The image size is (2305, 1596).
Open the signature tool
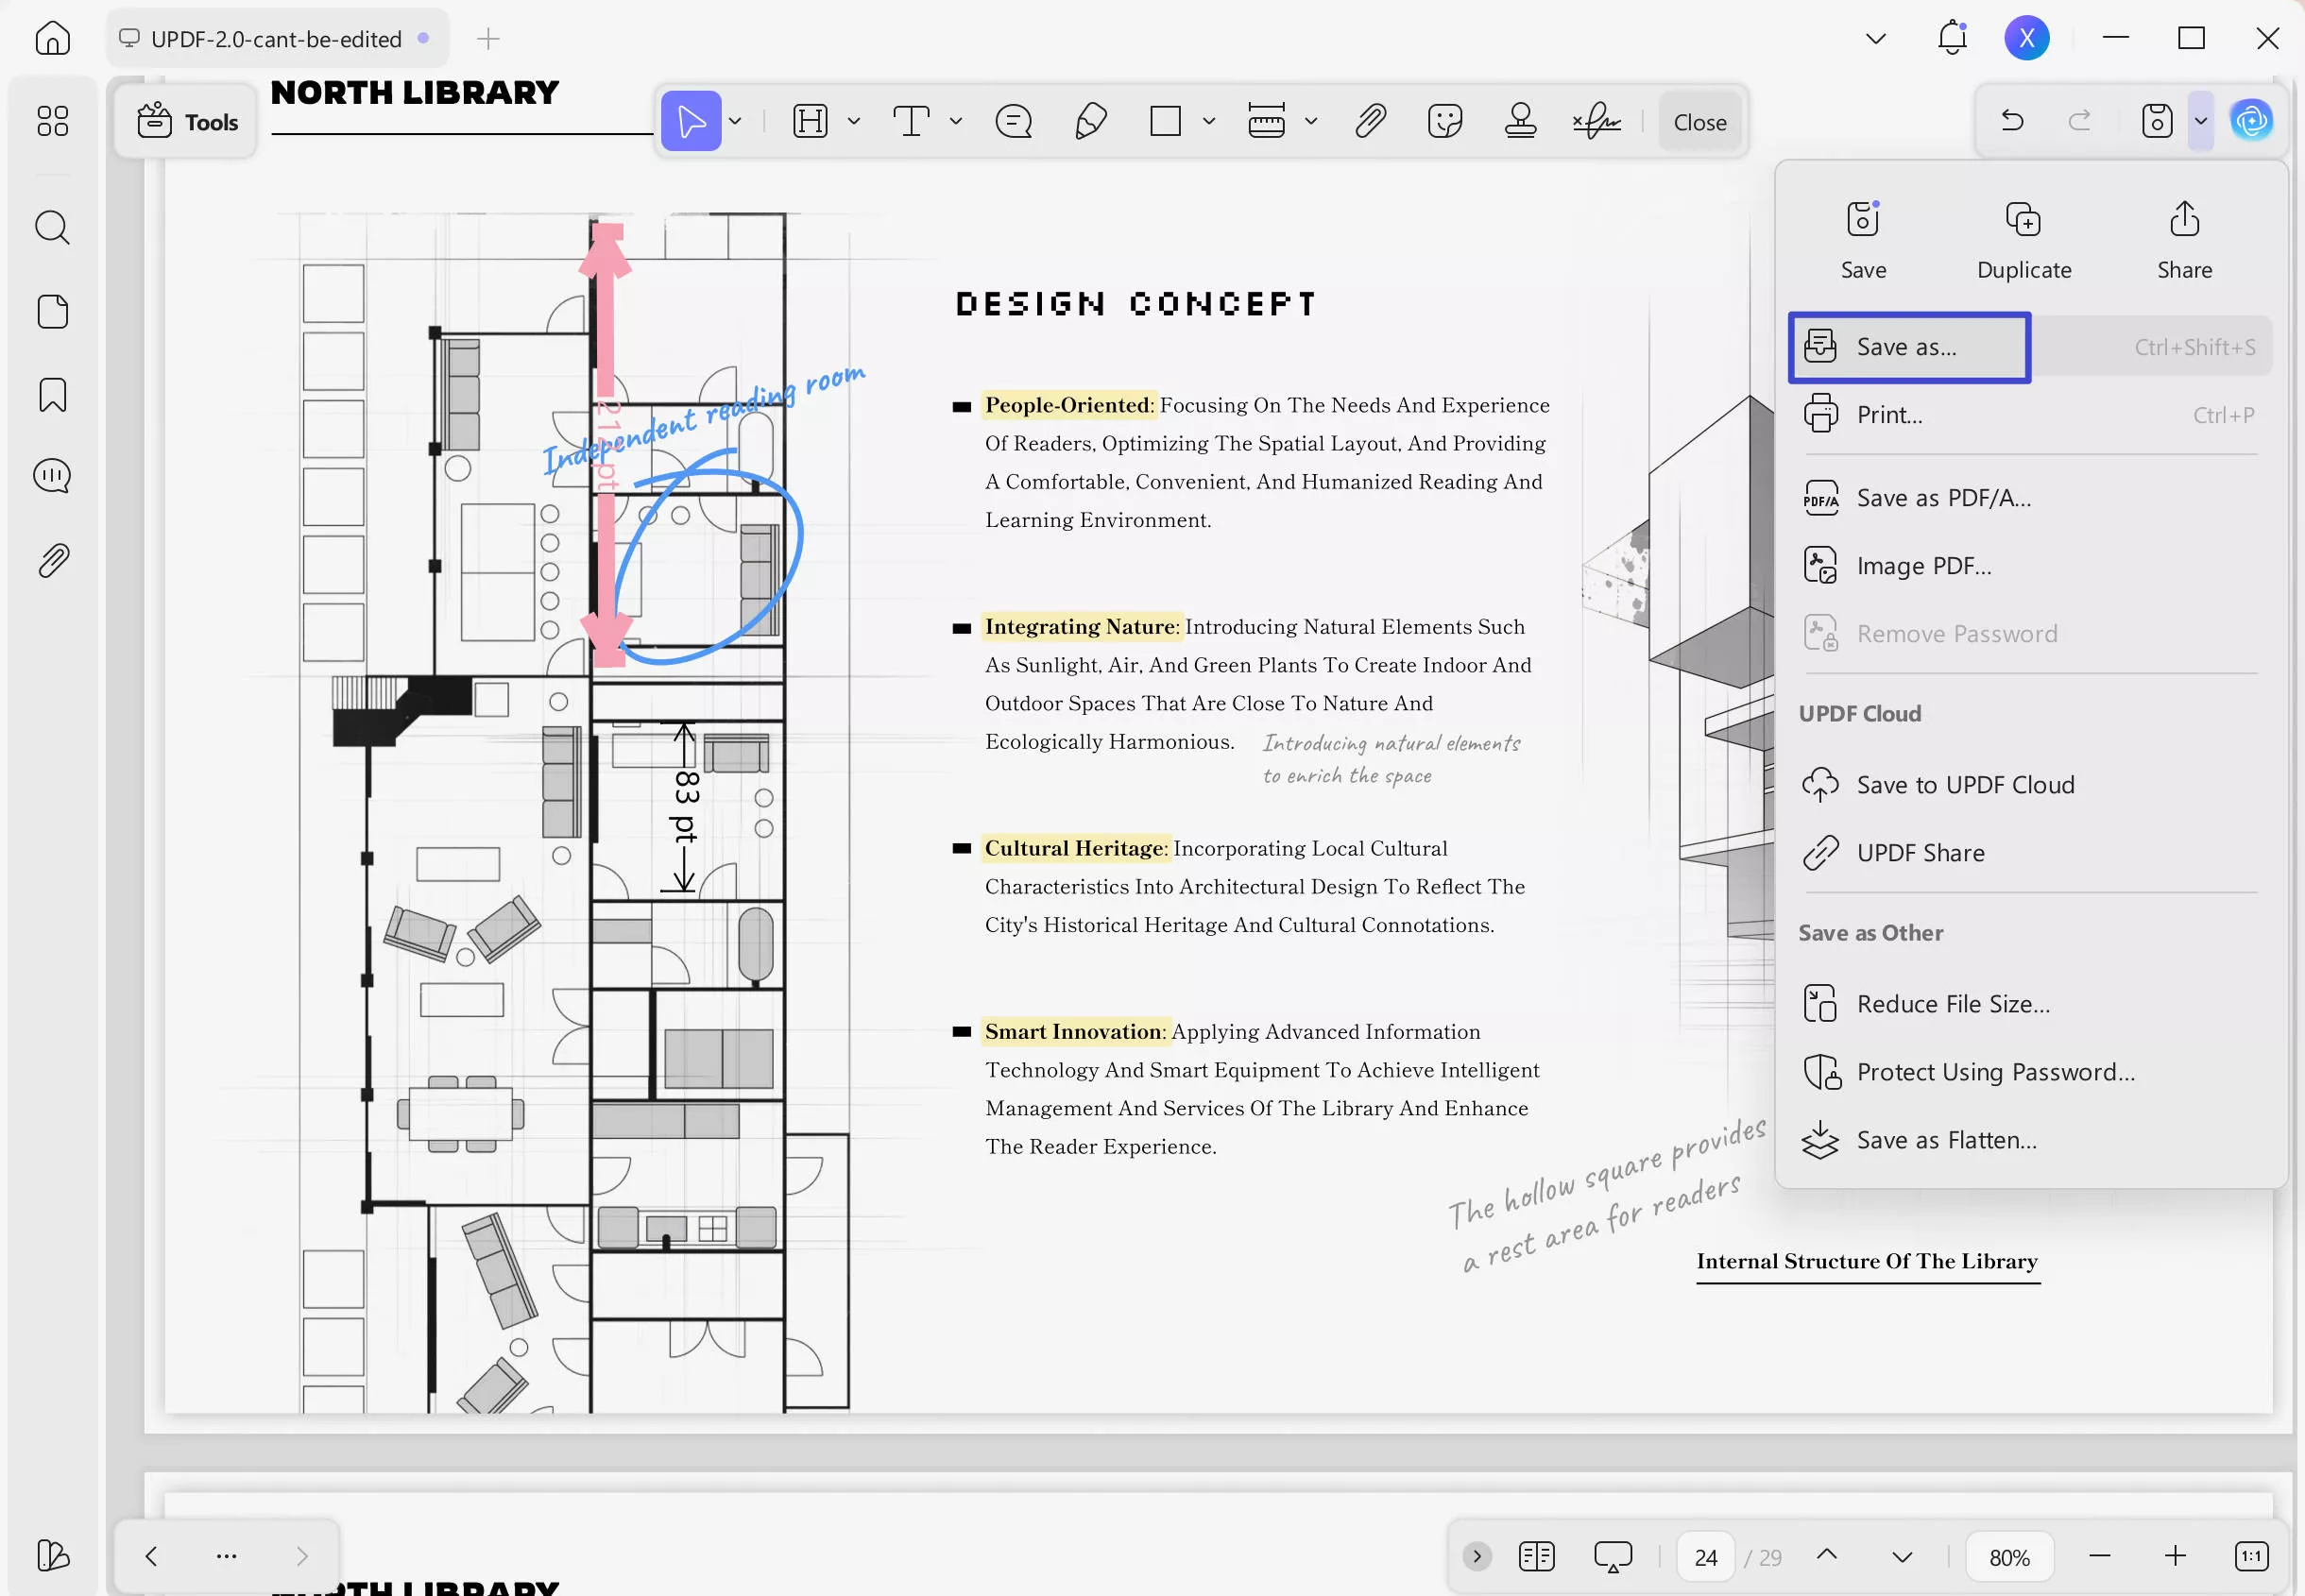click(1596, 121)
